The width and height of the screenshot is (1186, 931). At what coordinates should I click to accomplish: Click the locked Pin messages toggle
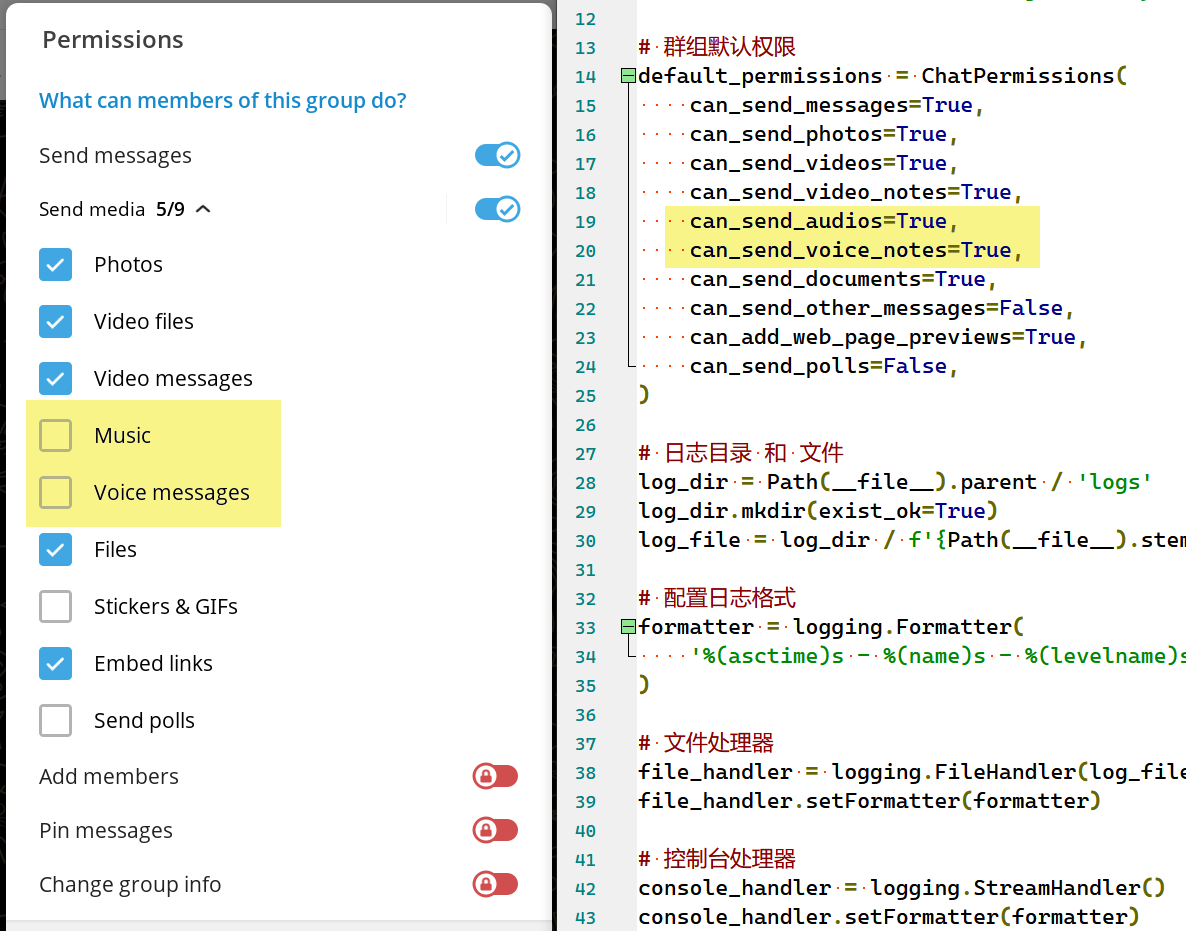pyautogui.click(x=495, y=831)
